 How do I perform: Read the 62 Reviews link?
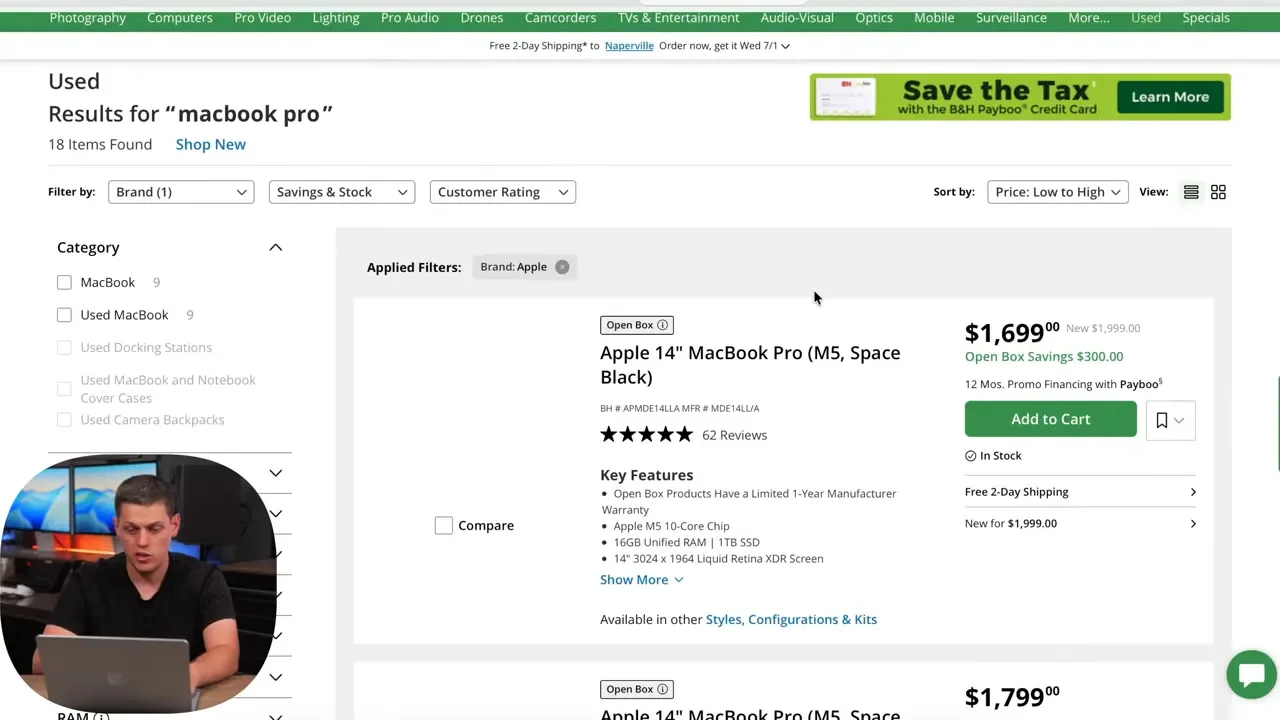(734, 435)
